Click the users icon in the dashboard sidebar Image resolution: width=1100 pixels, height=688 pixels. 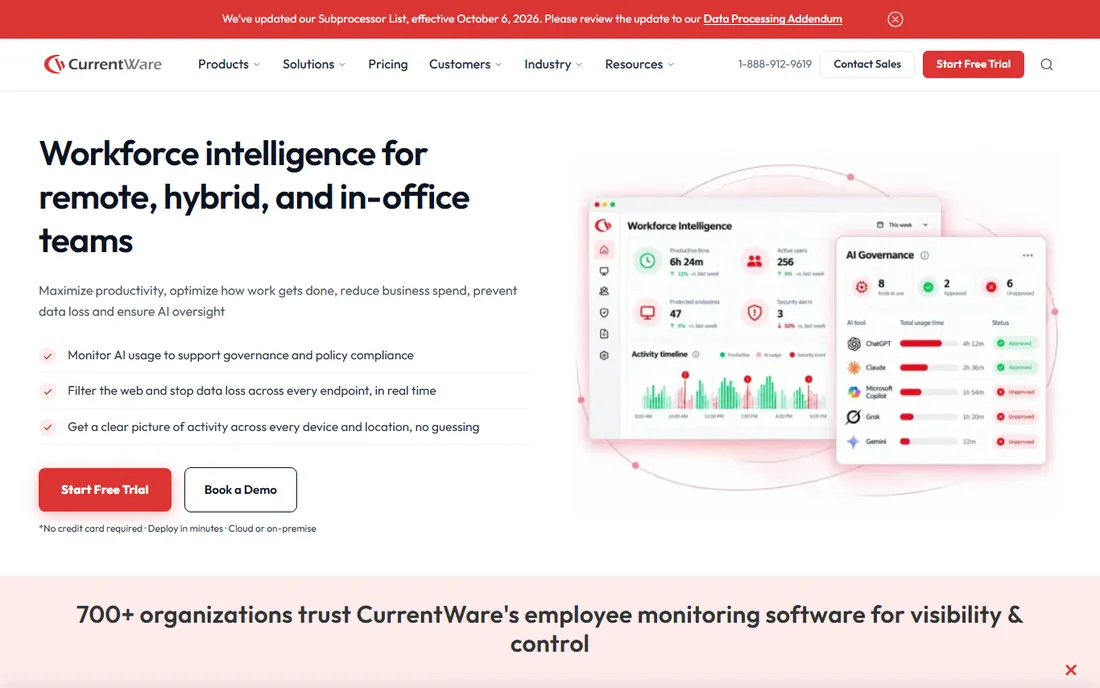[603, 291]
